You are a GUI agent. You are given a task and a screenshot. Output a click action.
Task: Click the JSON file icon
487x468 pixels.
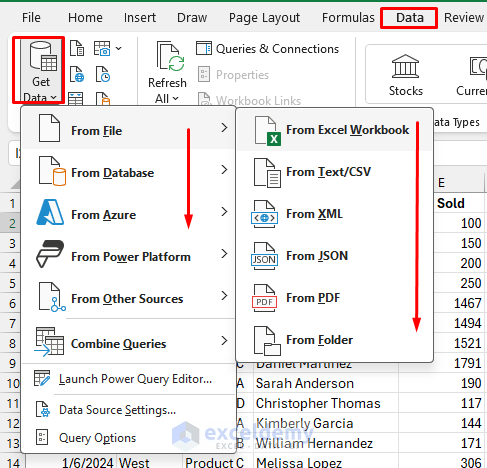264,256
